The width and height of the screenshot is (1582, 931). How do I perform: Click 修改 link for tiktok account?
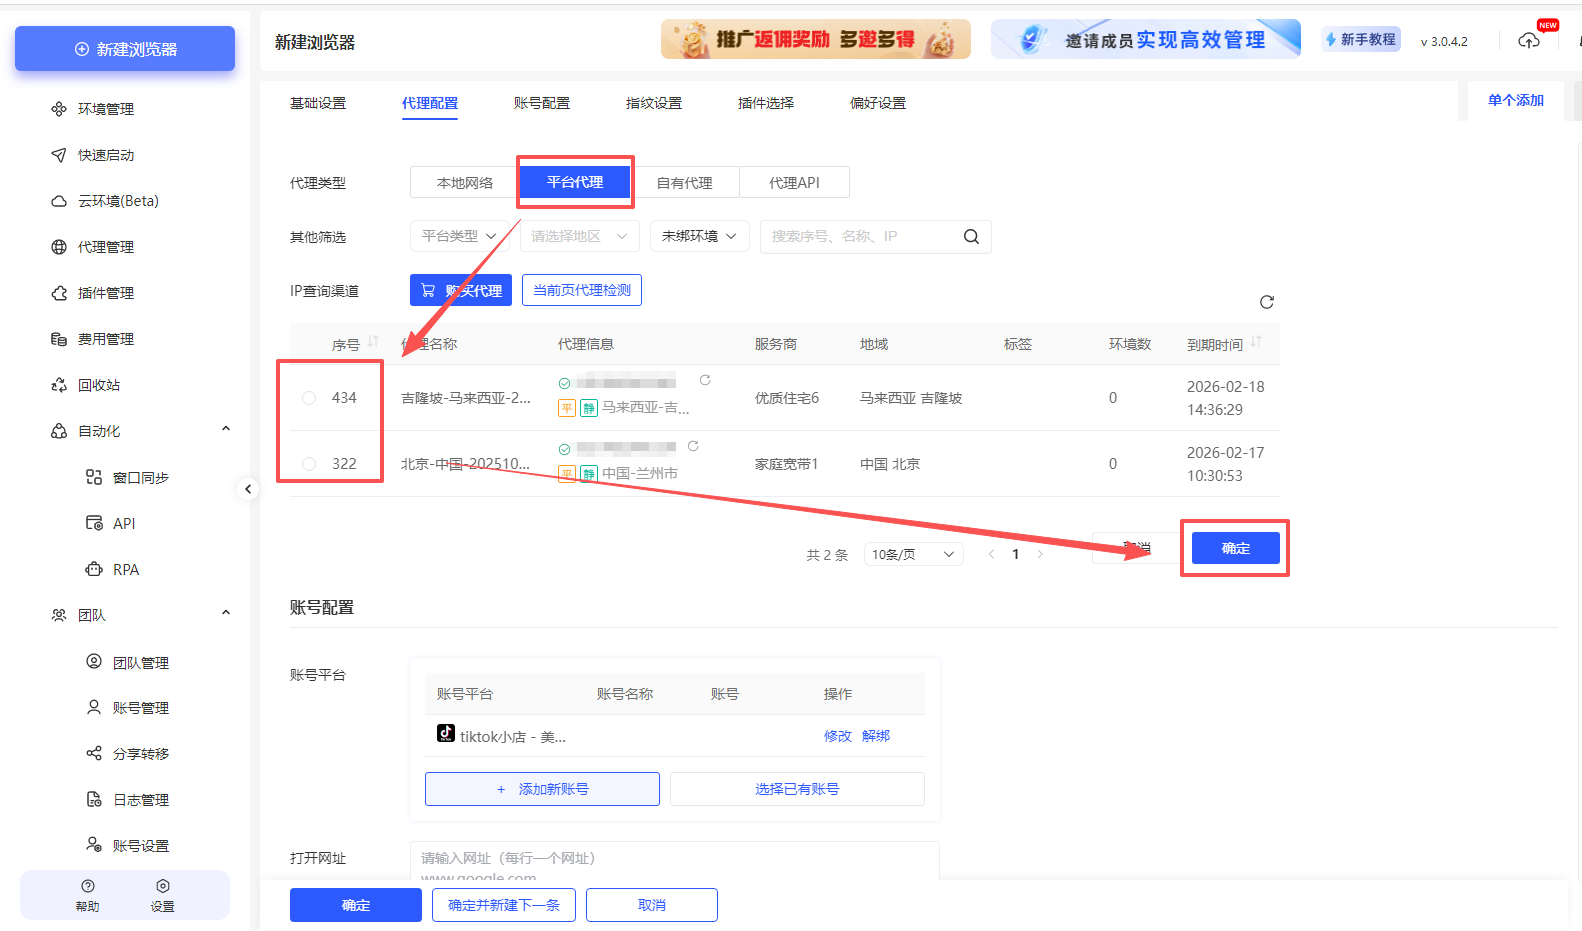tap(838, 736)
